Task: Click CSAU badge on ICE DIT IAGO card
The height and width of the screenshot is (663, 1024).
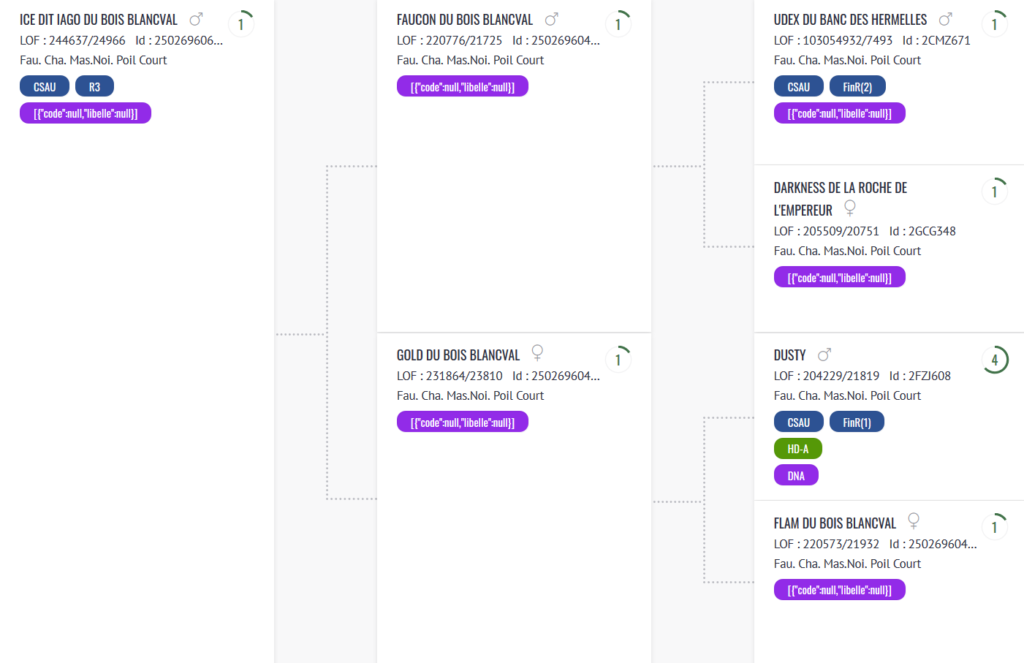Action: point(44,86)
